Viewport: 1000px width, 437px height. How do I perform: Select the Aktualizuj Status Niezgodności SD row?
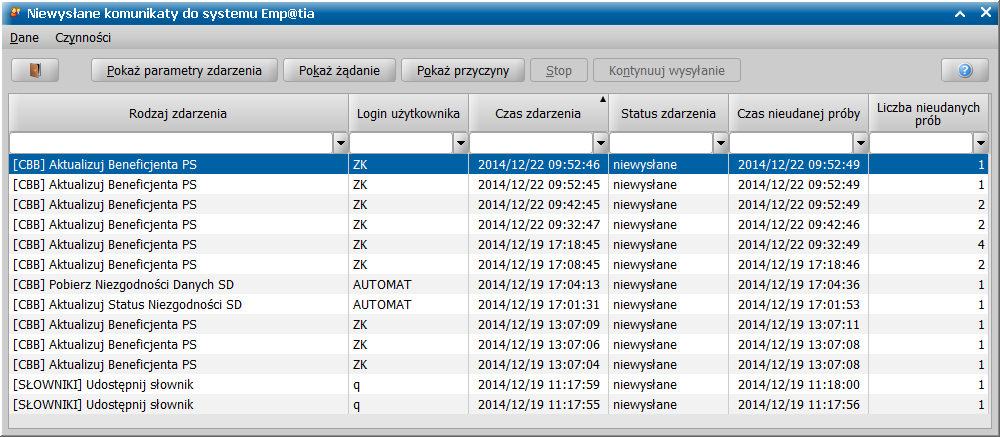499,304
